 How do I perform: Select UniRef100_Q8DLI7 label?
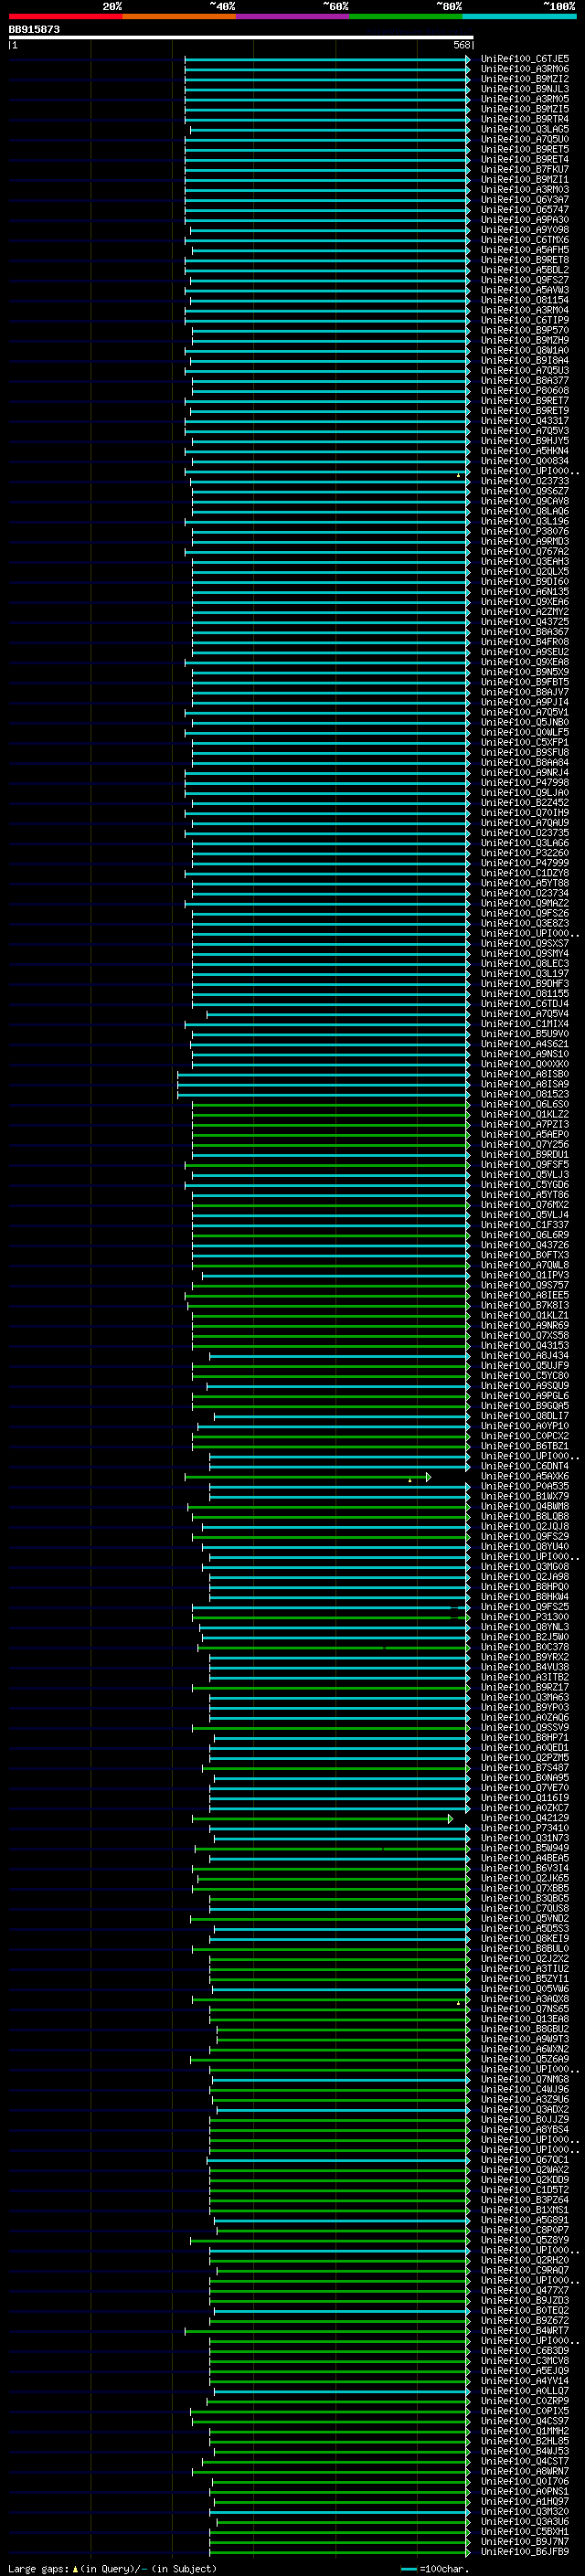coord(525,1416)
